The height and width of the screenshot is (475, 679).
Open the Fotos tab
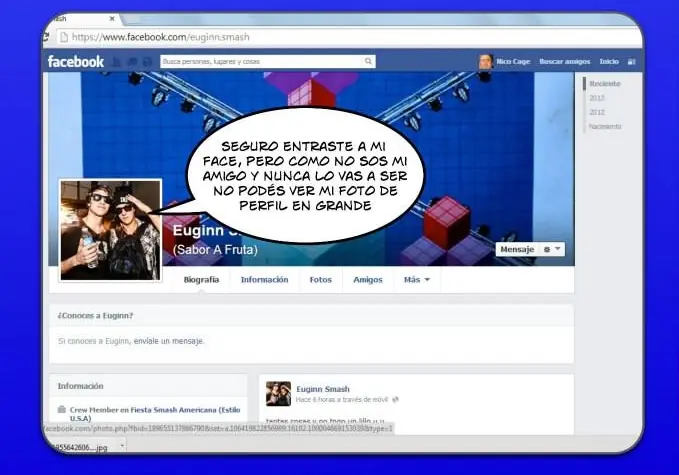coord(320,280)
